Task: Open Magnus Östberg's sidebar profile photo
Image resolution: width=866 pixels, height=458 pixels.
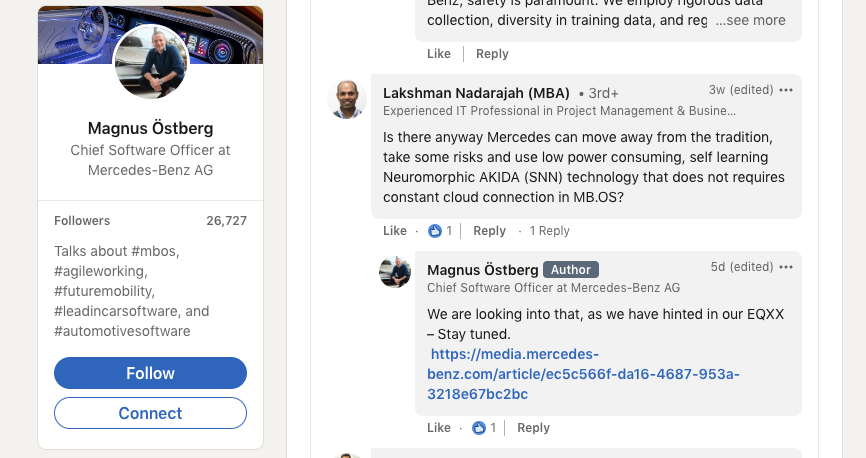Action: click(151, 62)
